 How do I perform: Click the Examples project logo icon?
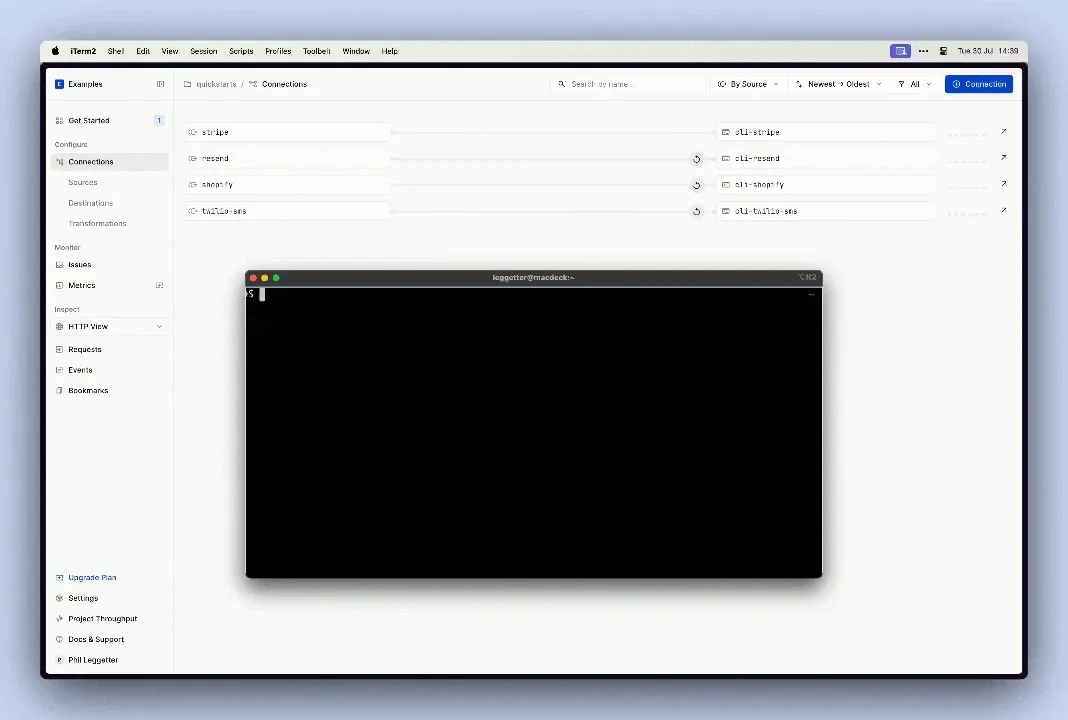coord(59,84)
